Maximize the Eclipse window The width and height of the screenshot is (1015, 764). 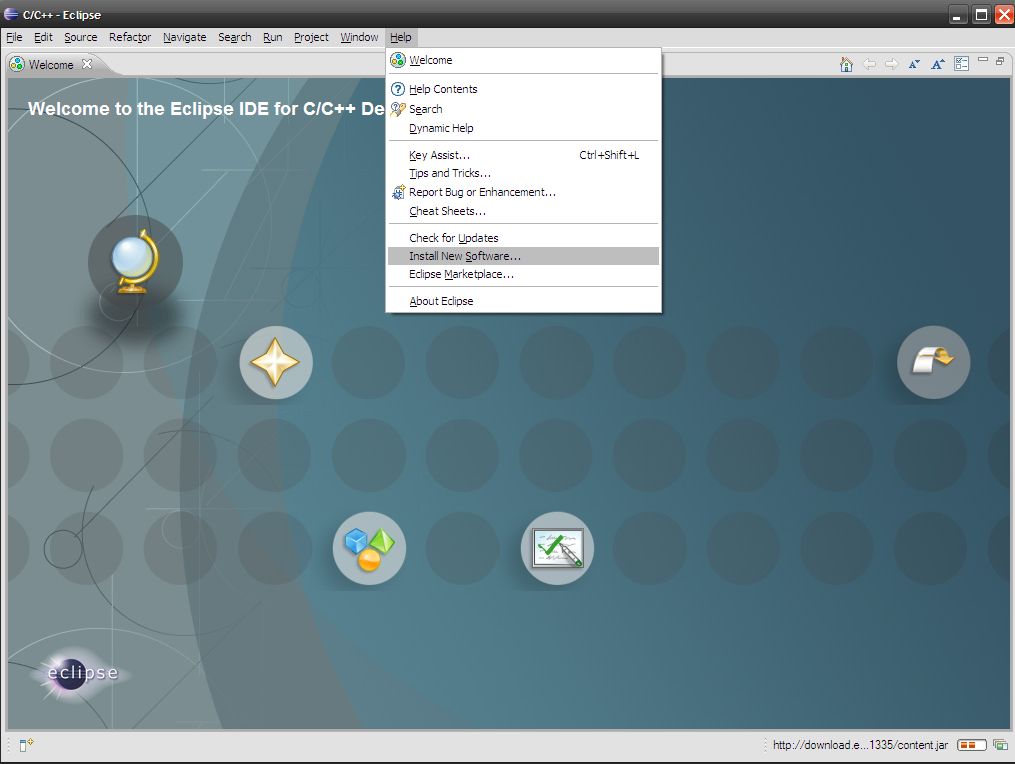coord(981,14)
